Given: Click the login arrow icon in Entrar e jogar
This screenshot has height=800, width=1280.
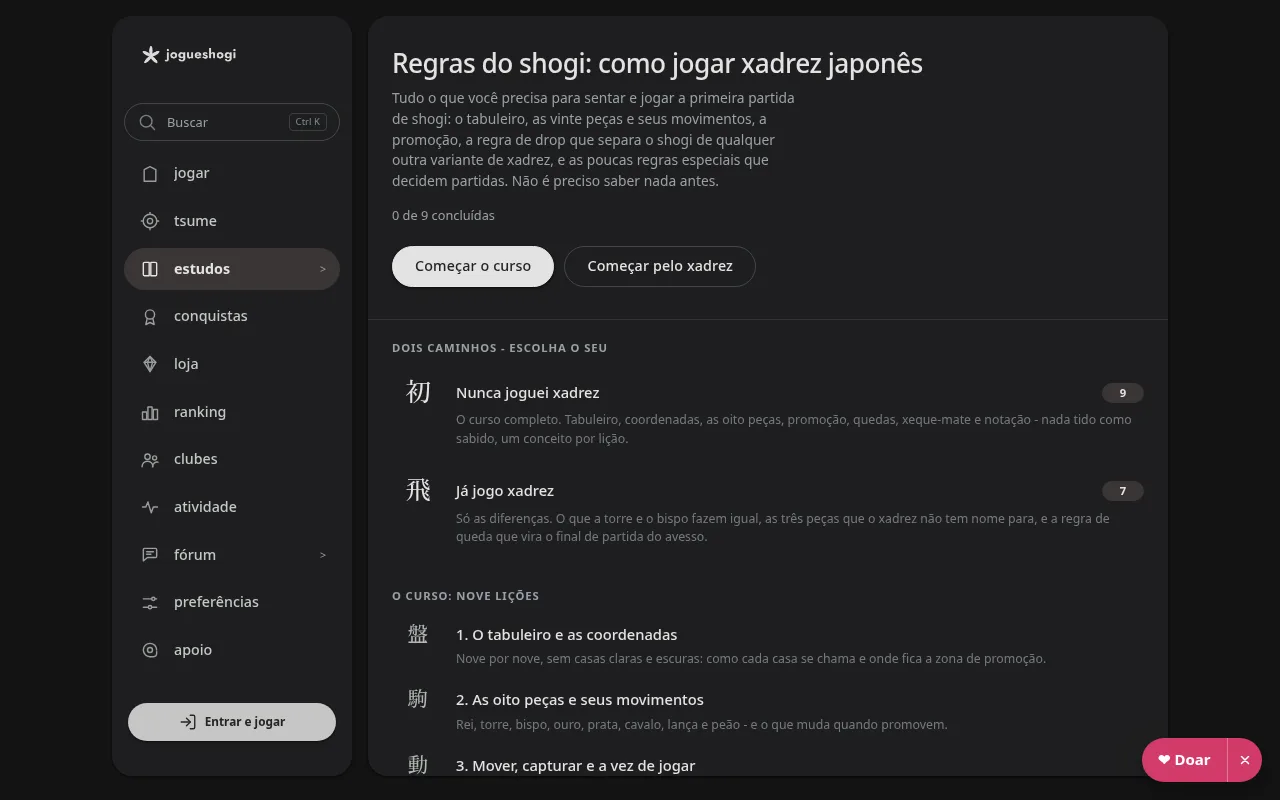Looking at the screenshot, I should click(188, 722).
